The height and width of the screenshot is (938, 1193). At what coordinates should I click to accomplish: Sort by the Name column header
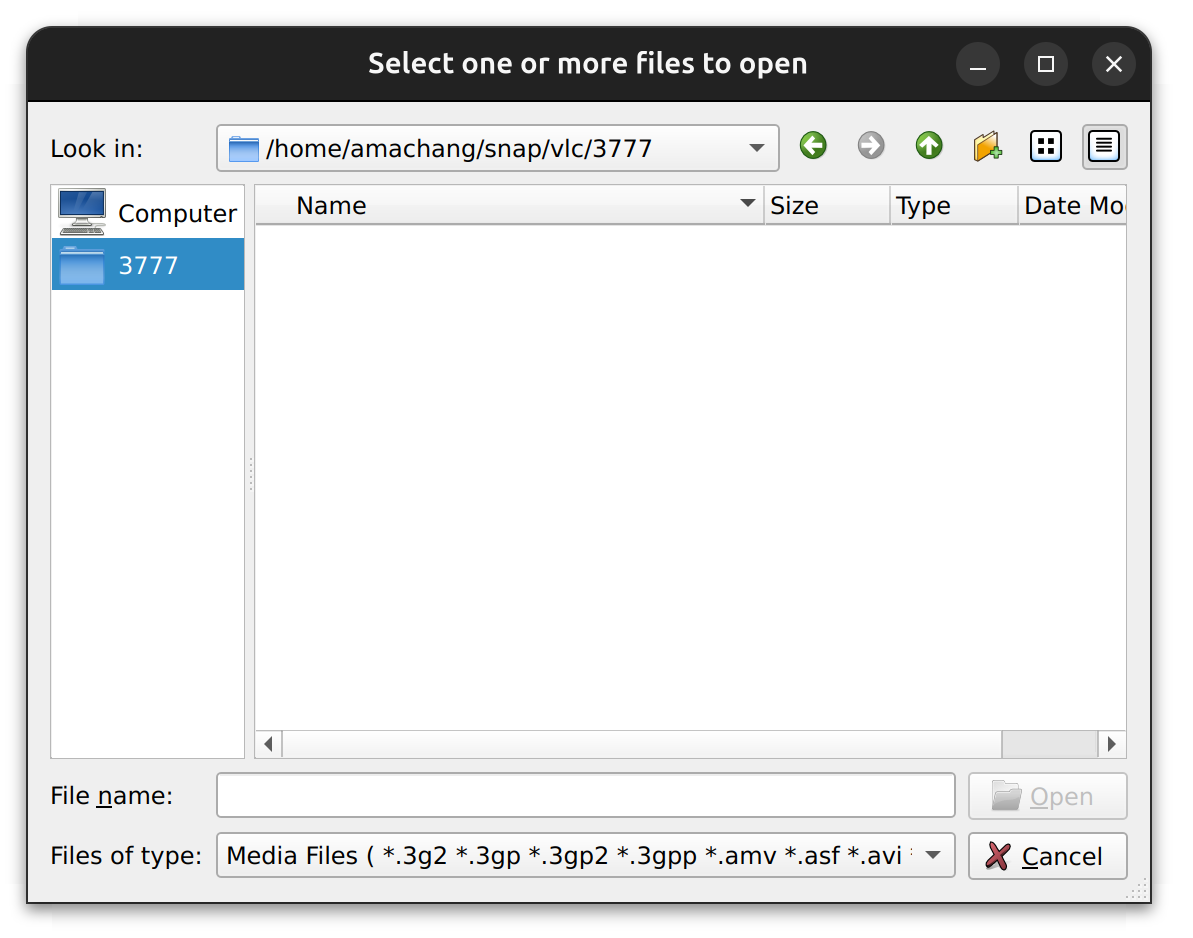click(509, 205)
